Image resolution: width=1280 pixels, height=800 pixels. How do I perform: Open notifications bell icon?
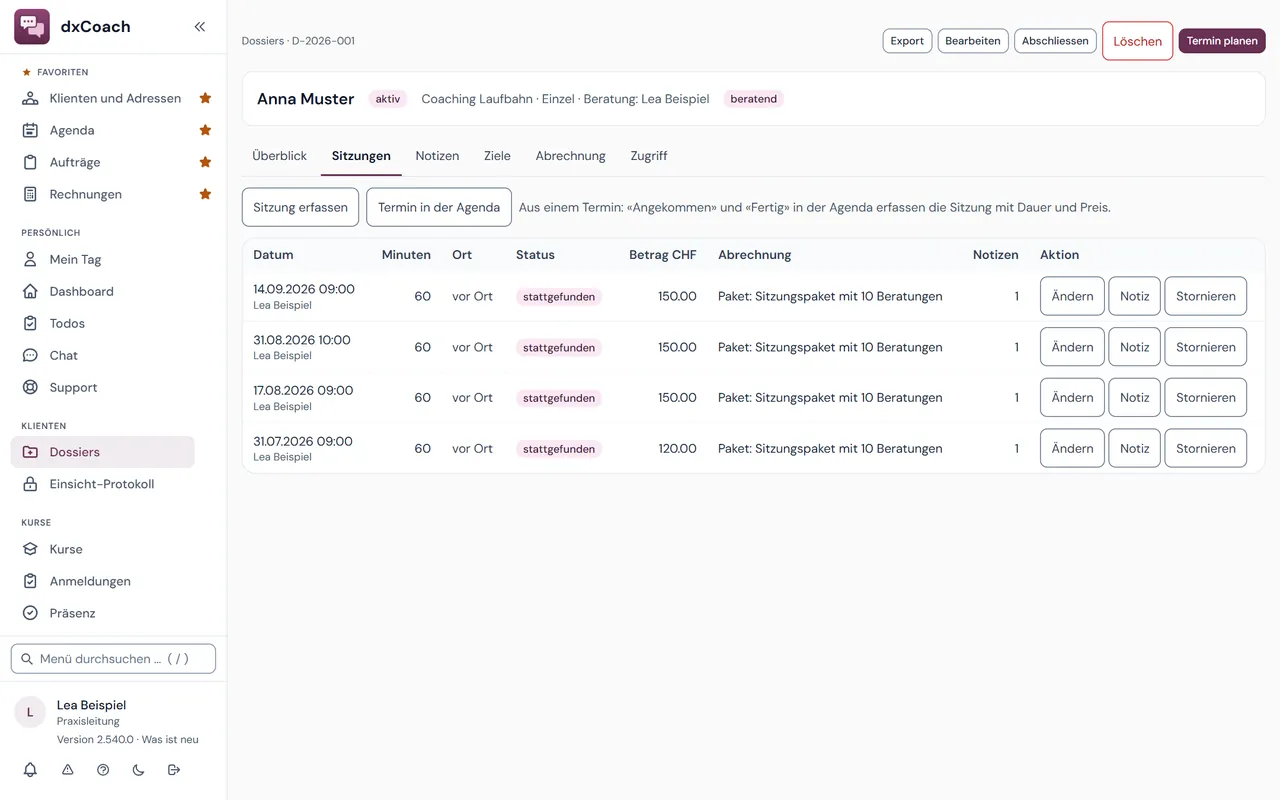(x=30, y=770)
